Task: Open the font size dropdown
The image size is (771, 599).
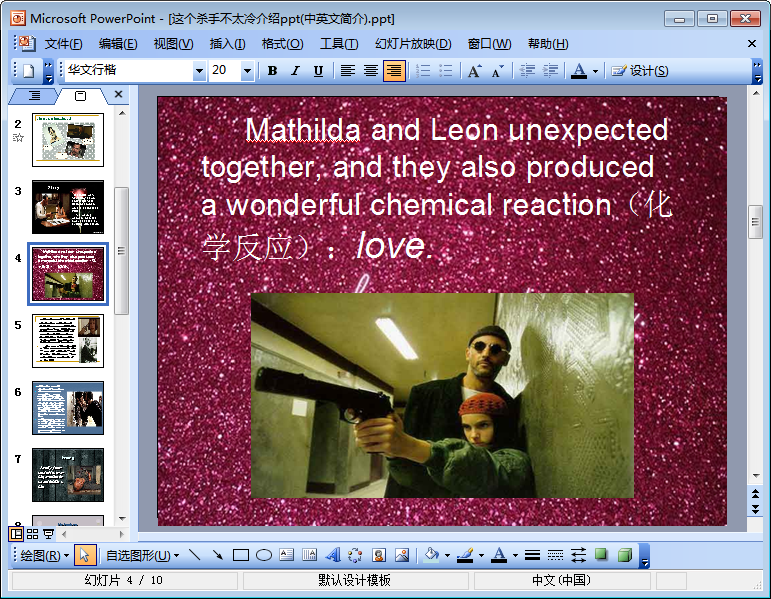Action: click(x=247, y=71)
